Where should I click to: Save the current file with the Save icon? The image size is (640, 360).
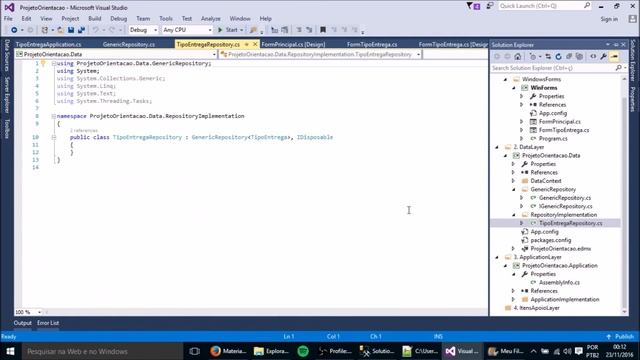71,30
